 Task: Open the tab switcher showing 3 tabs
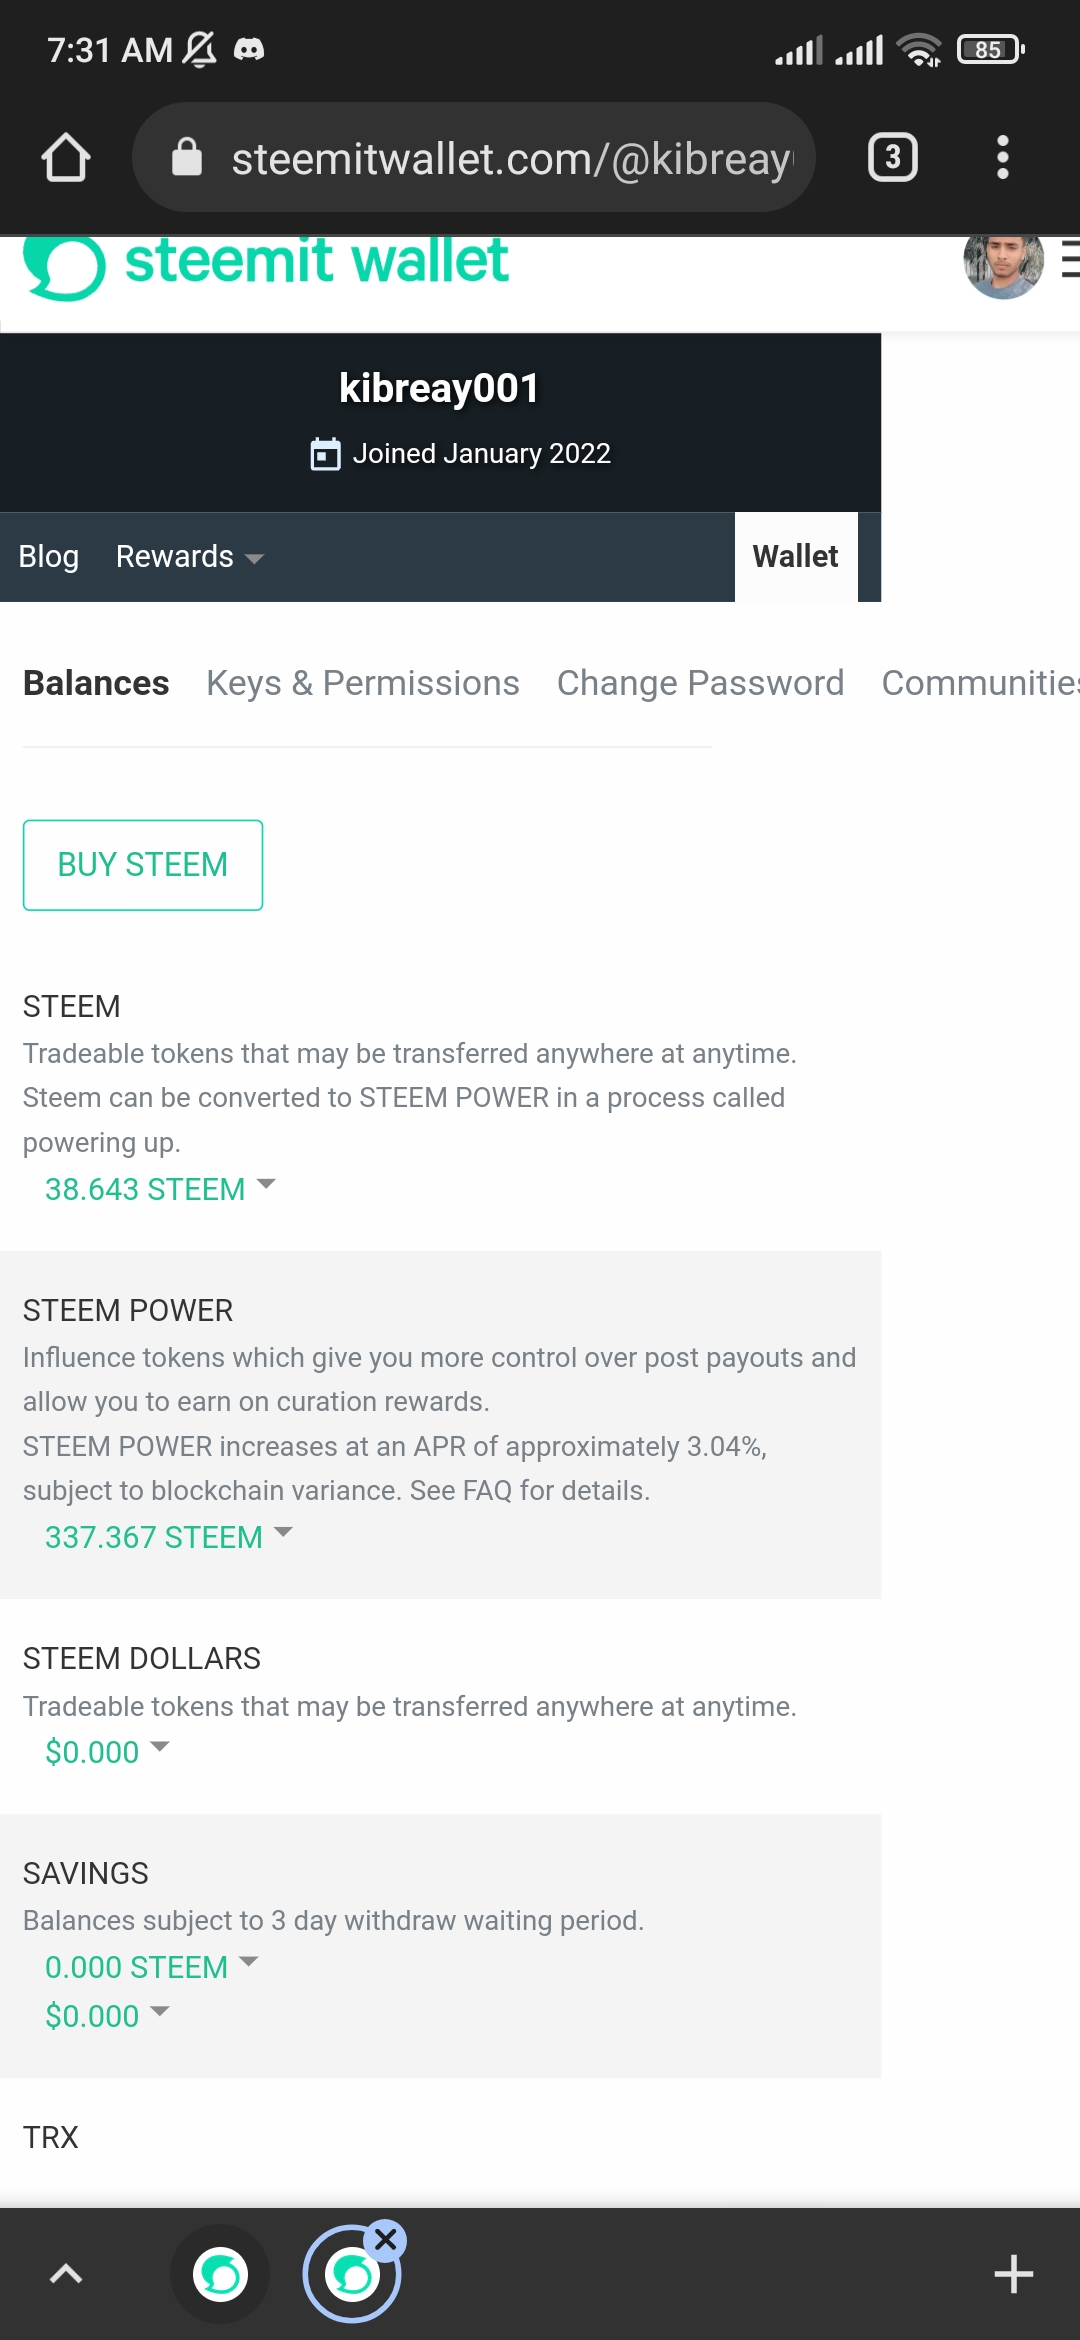[x=892, y=157]
